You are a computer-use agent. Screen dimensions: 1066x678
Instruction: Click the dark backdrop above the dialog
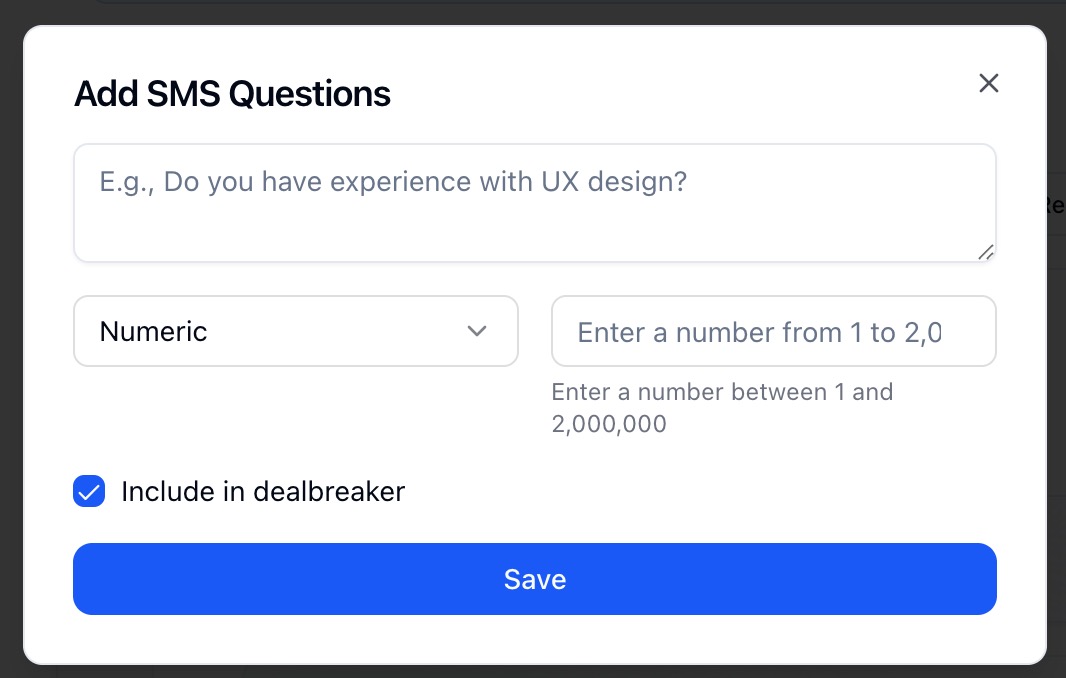pyautogui.click(x=533, y=10)
